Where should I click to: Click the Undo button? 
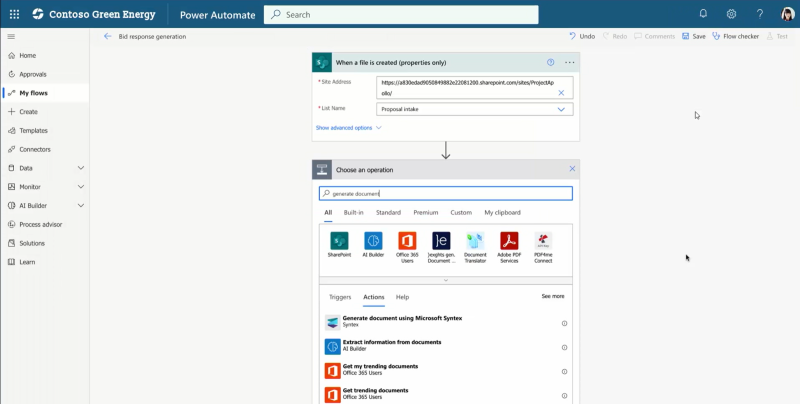[x=582, y=36]
